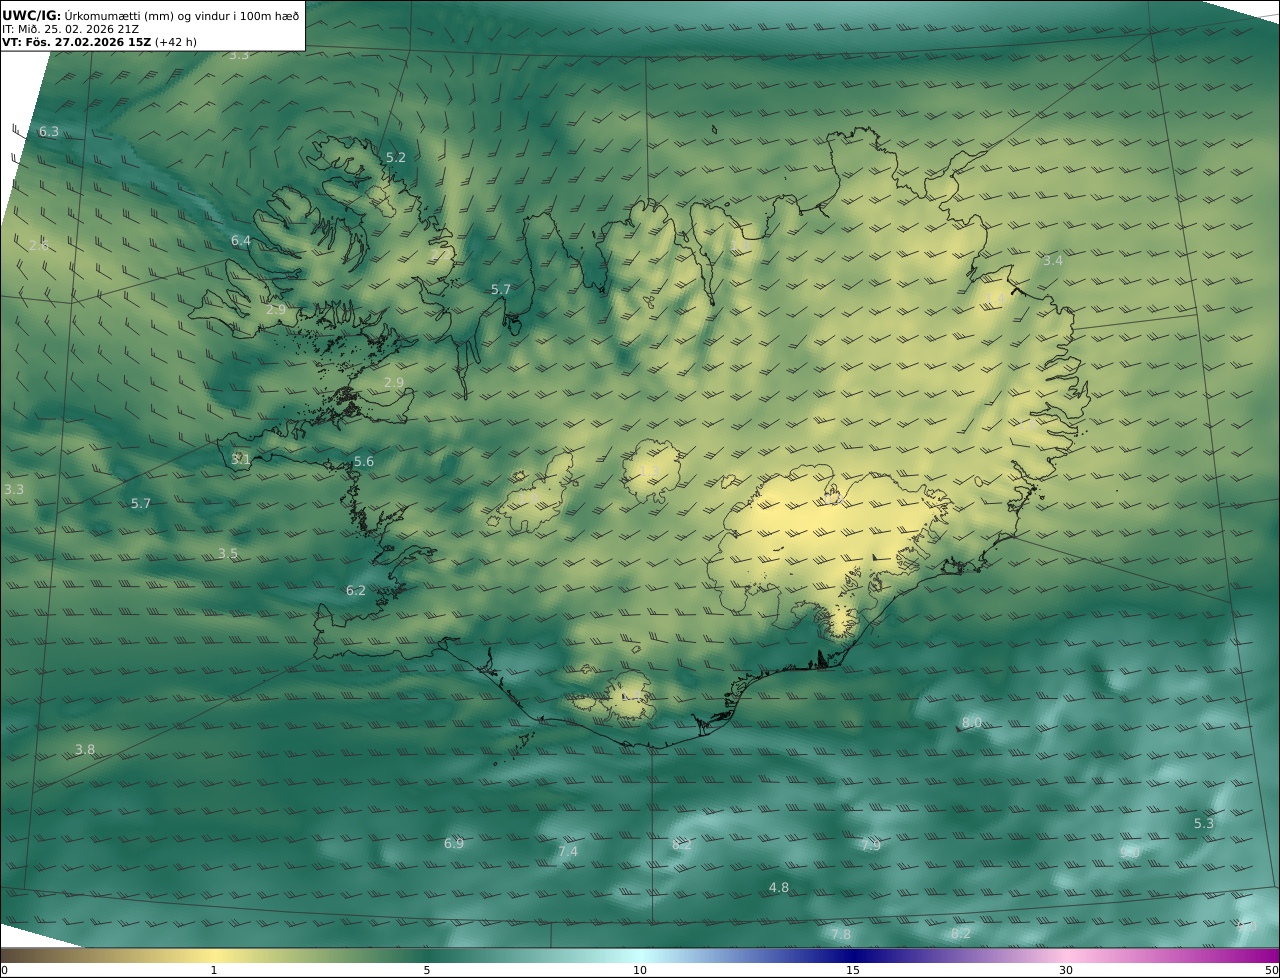This screenshot has height=978, width=1280.
Task: Click the 7.8 value label
Action: 841,935
